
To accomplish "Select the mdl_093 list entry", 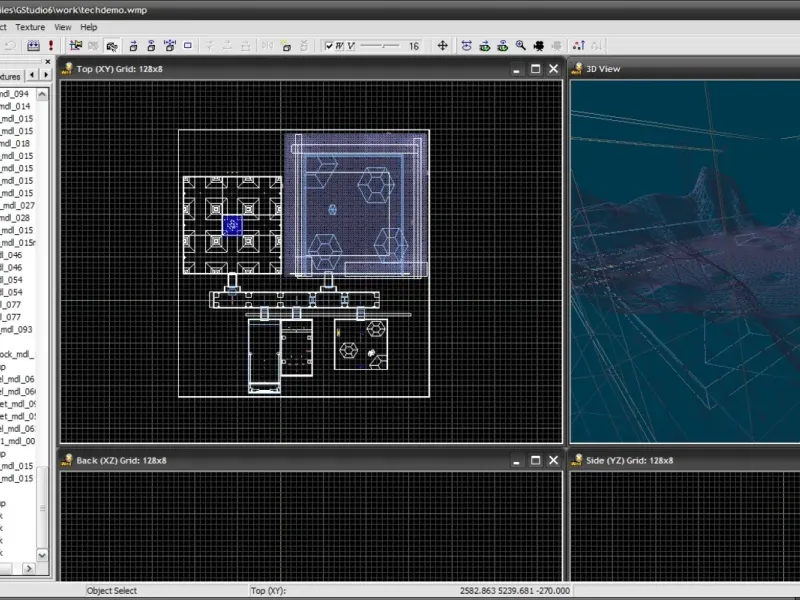I will [16, 330].
